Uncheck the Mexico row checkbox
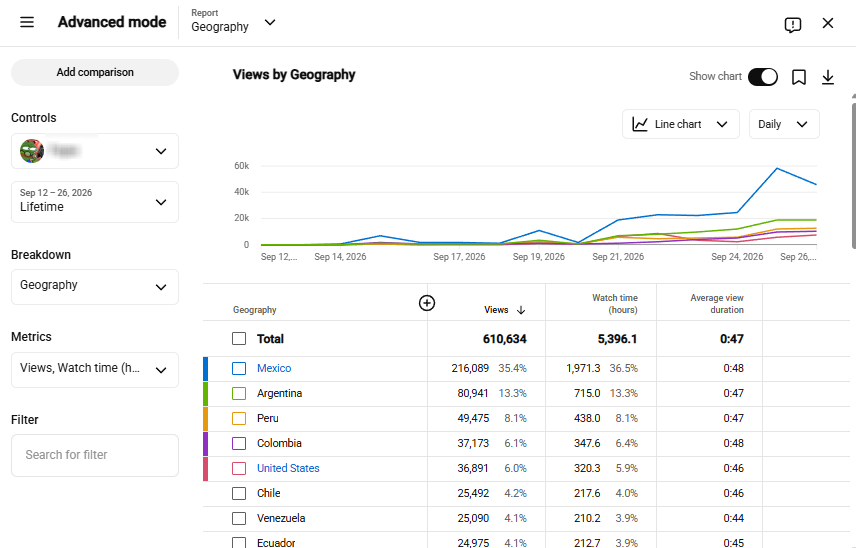Image resolution: width=856 pixels, height=548 pixels. tap(239, 368)
